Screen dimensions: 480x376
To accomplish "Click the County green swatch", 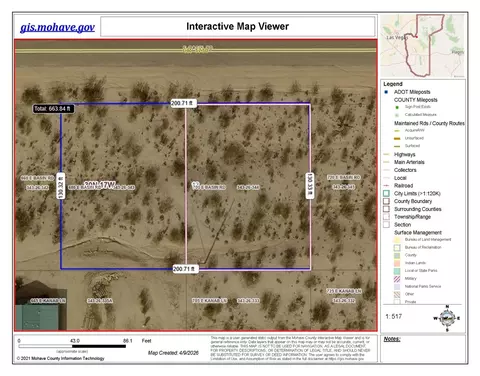I will coord(397,255).
